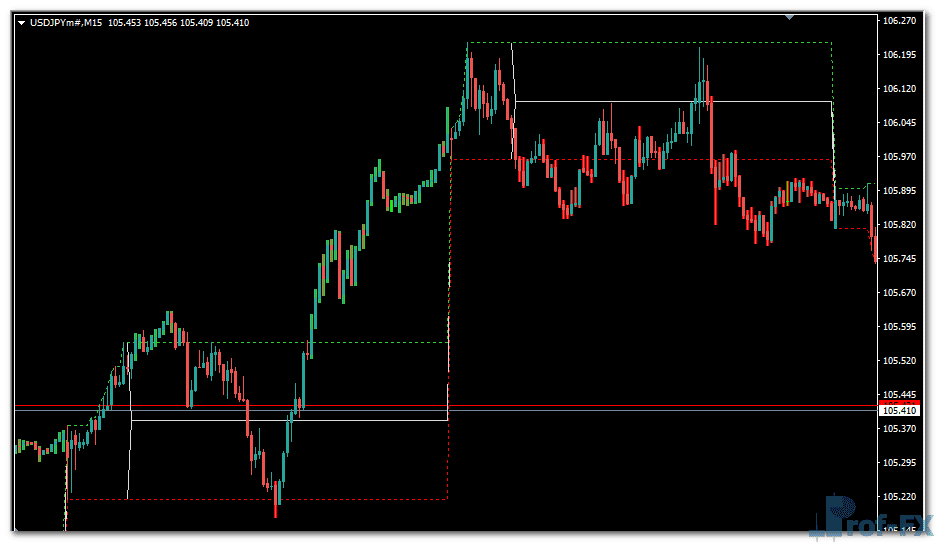Image resolution: width=936 pixels, height=542 pixels.
Task: Click the 106.120 price axis label
Action: click(900, 89)
